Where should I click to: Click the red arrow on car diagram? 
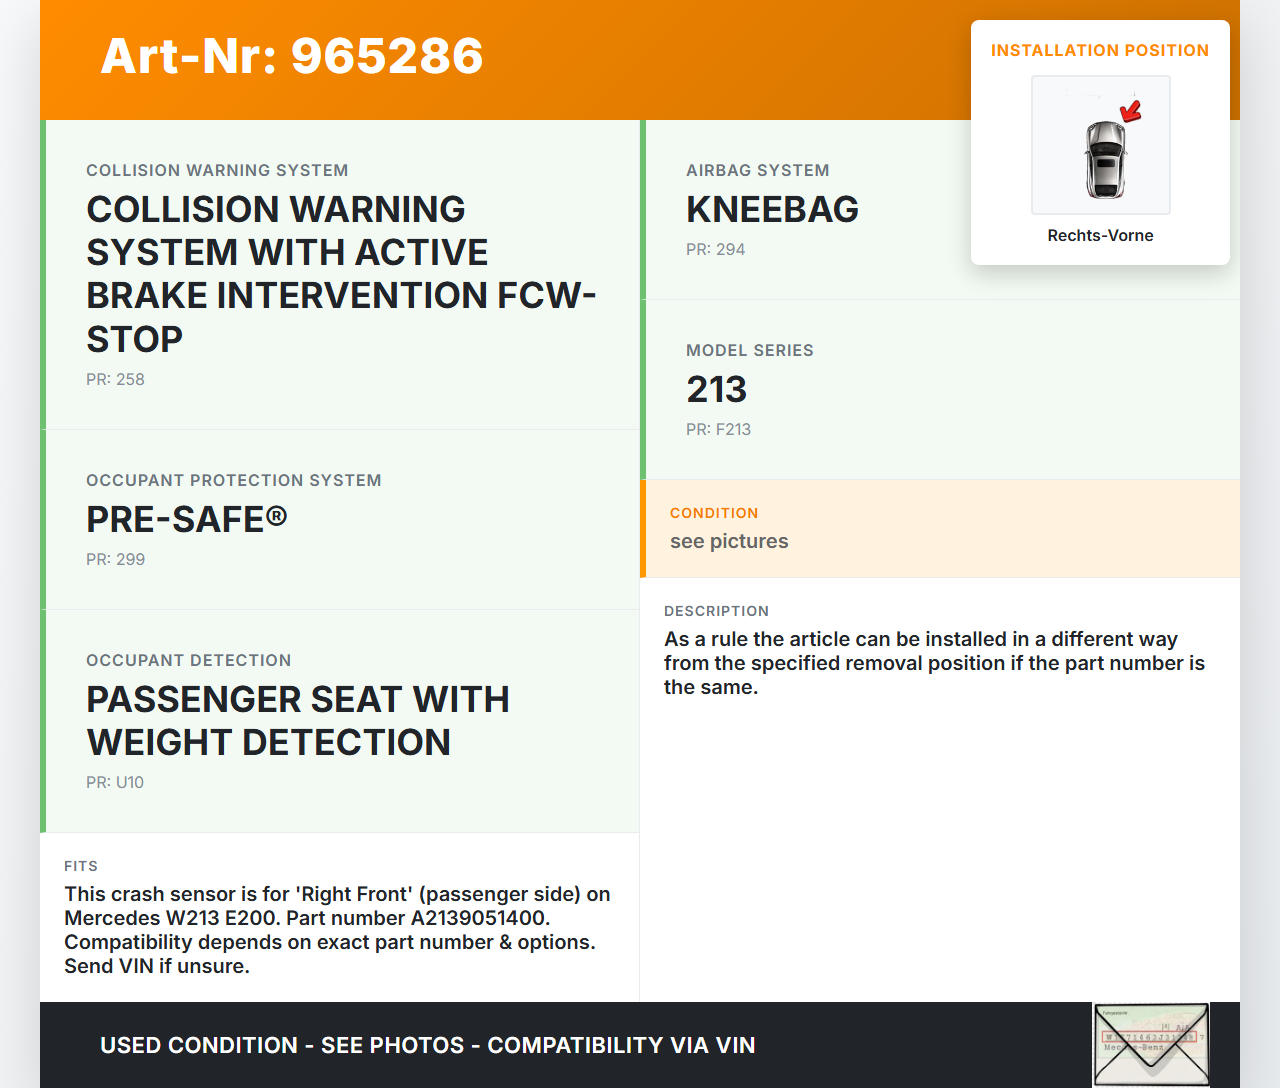[1131, 110]
